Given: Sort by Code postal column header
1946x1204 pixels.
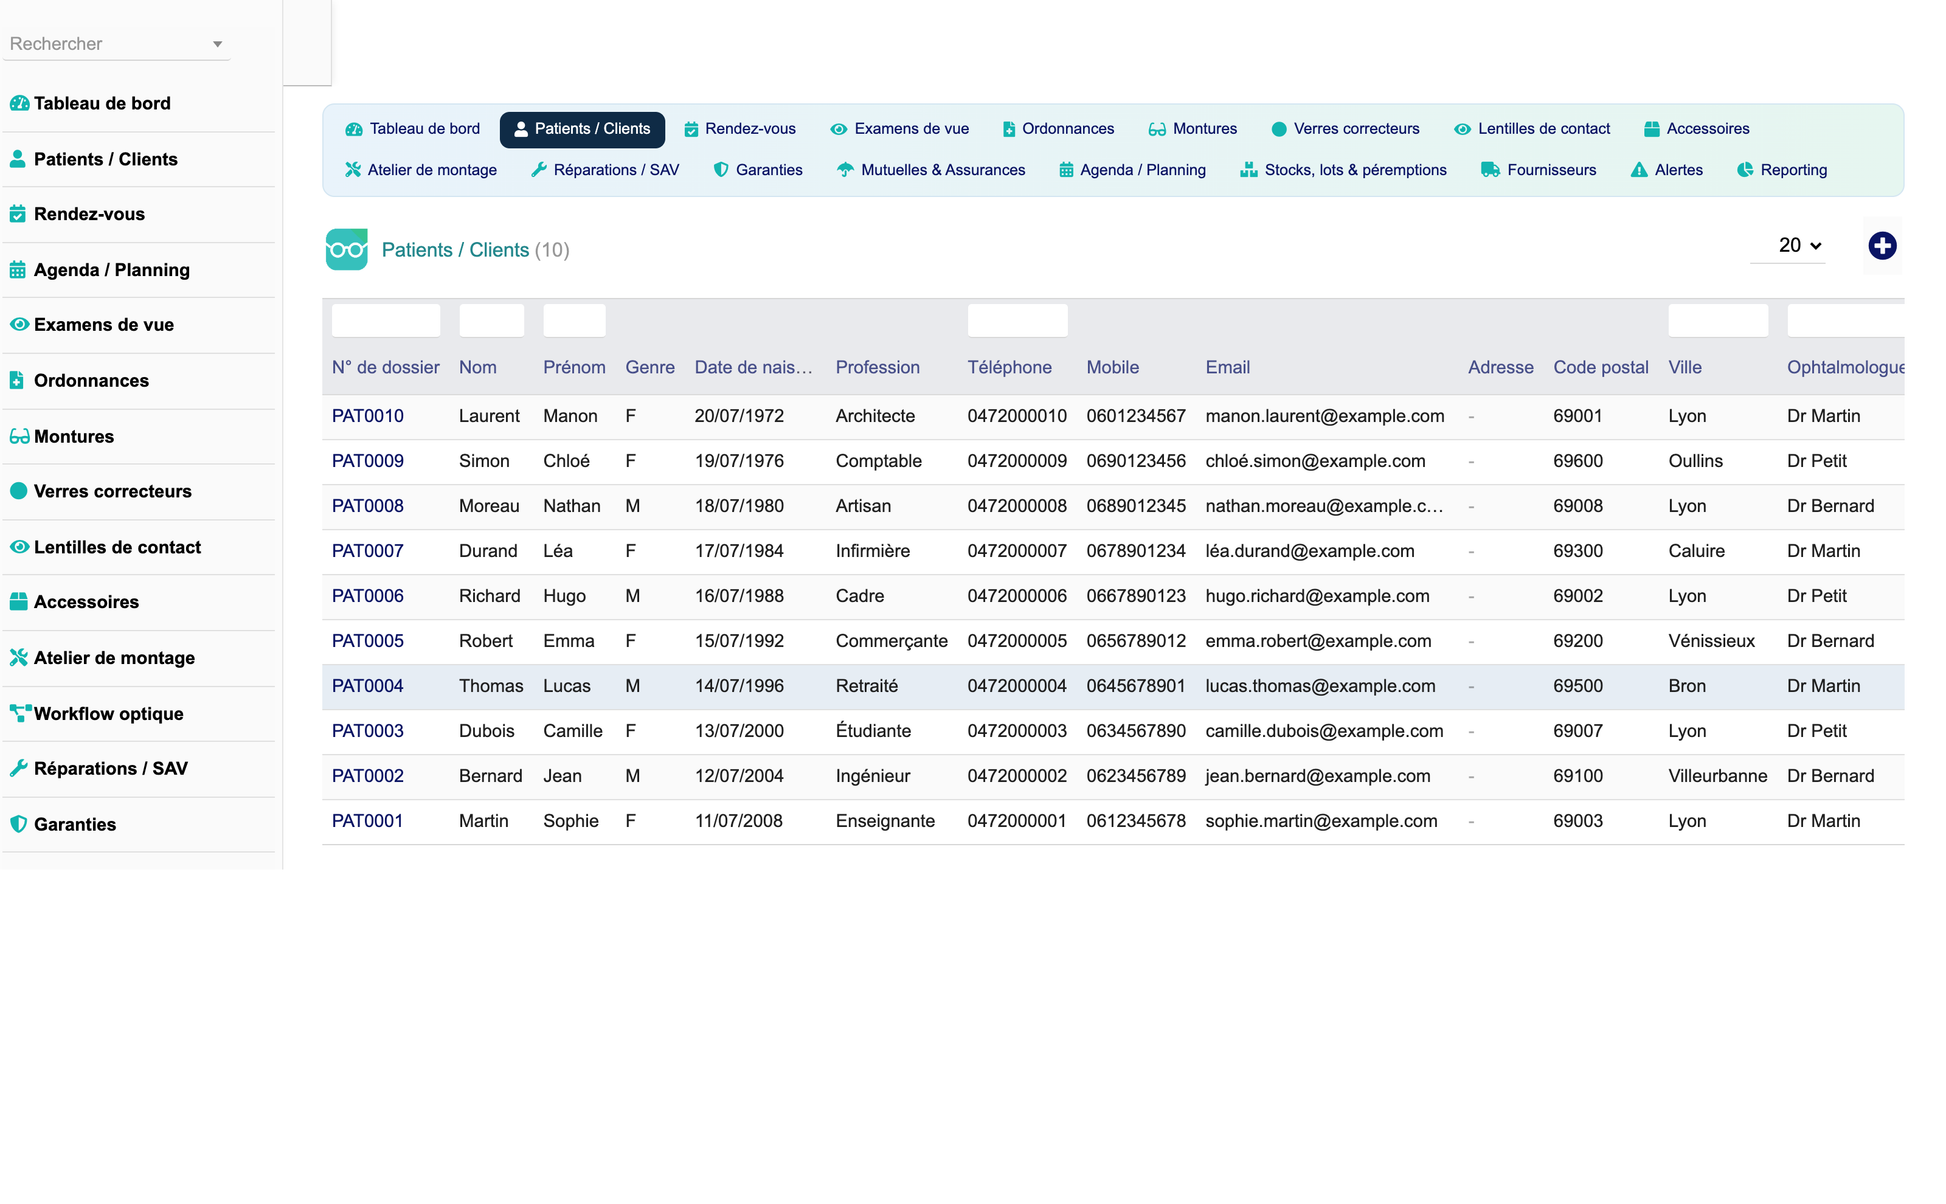Looking at the screenshot, I should 1601,367.
